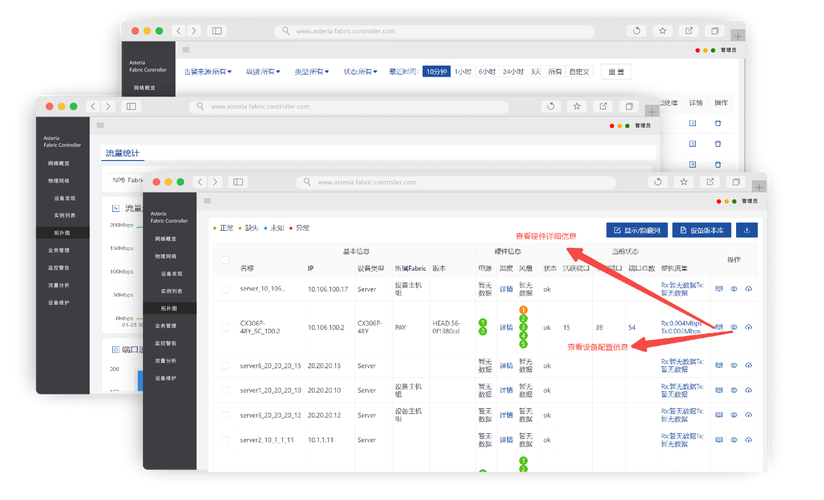This screenshot has height=500, width=824.
Task: Click reload icon in front browser window
Action: [657, 182]
